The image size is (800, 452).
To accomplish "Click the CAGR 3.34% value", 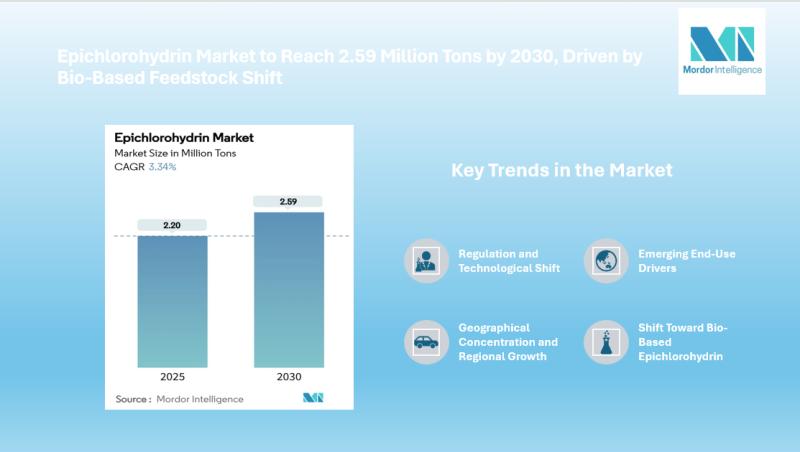I will [x=162, y=167].
